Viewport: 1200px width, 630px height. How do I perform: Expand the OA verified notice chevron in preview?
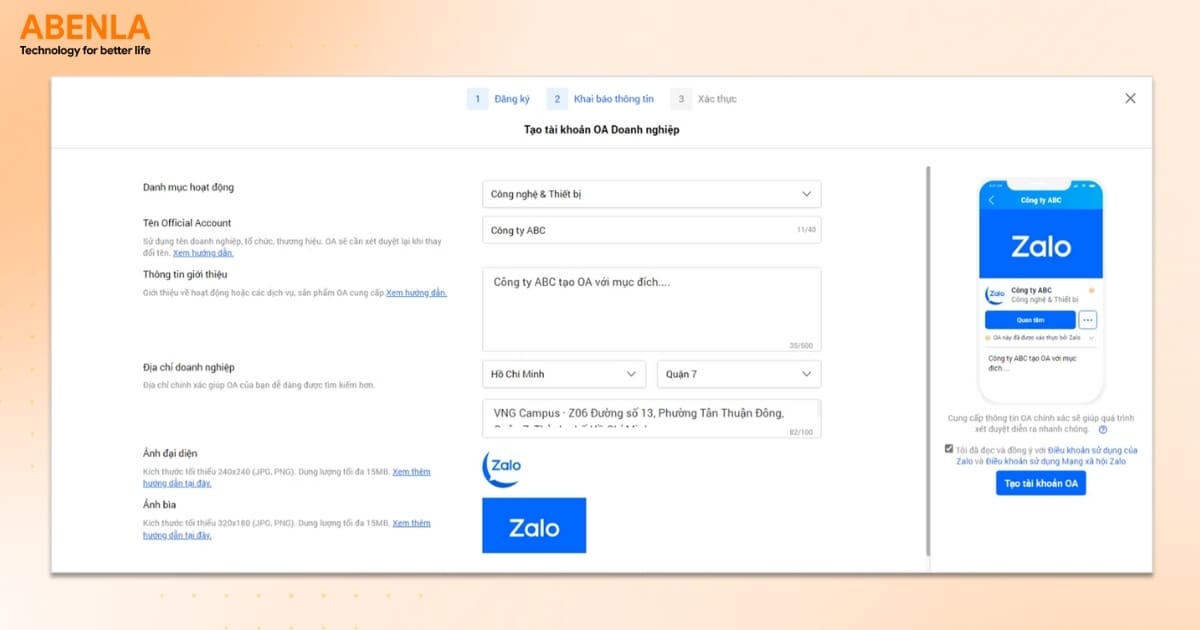(1092, 338)
